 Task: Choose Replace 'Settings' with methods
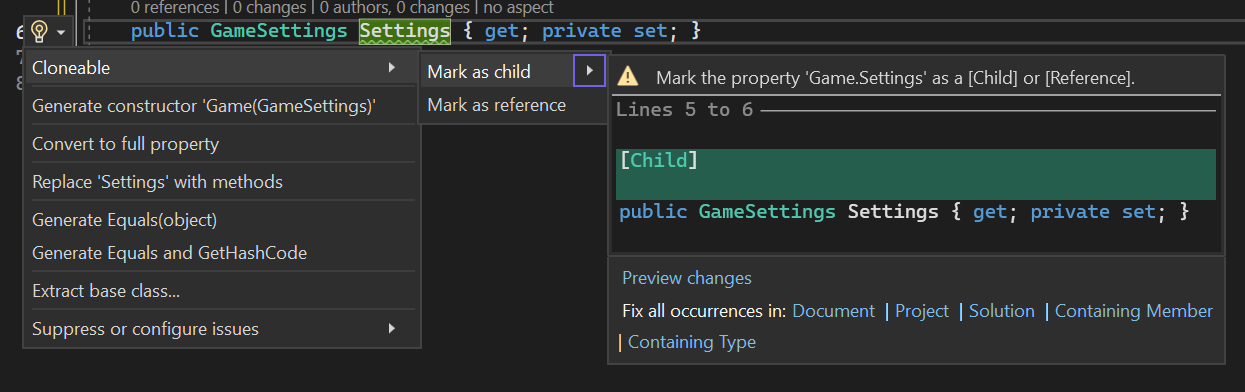pyautogui.click(x=221, y=182)
